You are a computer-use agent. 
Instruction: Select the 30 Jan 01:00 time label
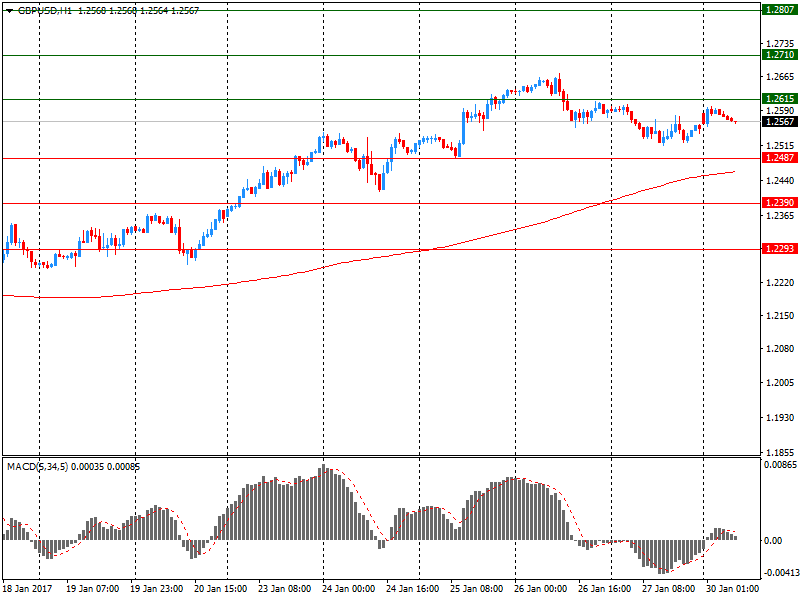coord(733,588)
